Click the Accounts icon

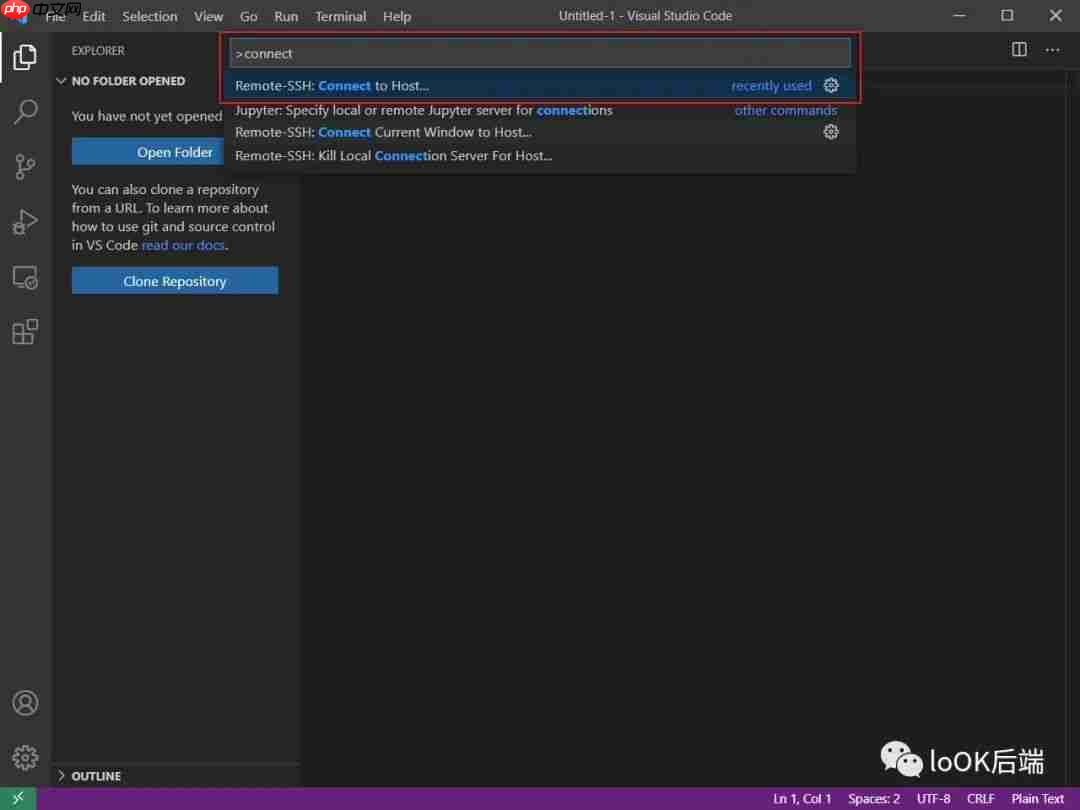[24, 702]
